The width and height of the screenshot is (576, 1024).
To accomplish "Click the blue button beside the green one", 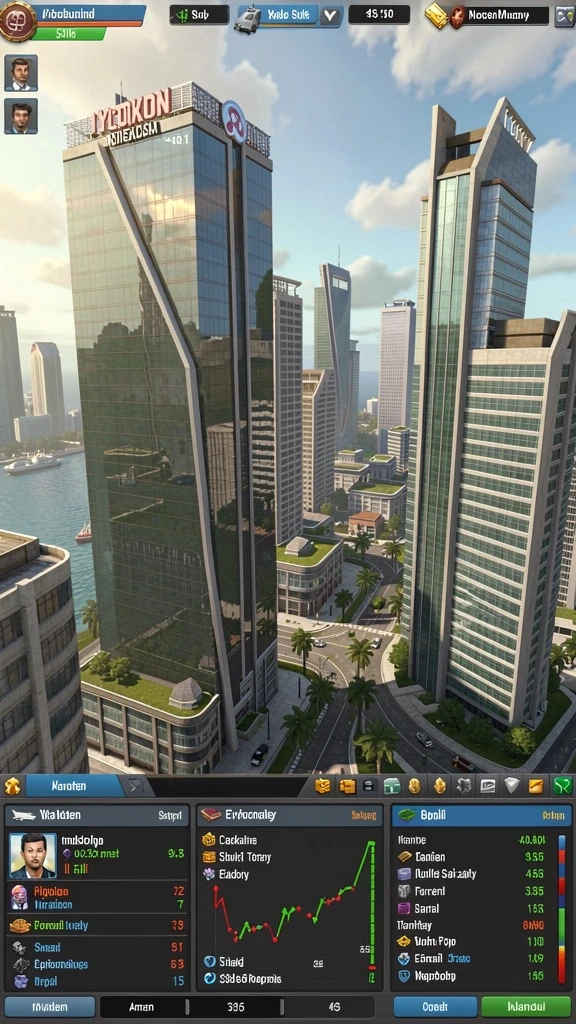I will coord(434,1006).
